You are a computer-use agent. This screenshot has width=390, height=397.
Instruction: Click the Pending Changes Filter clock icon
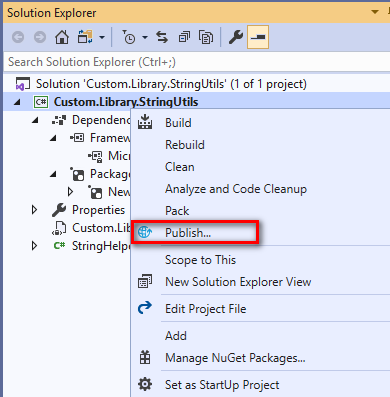(x=129, y=37)
